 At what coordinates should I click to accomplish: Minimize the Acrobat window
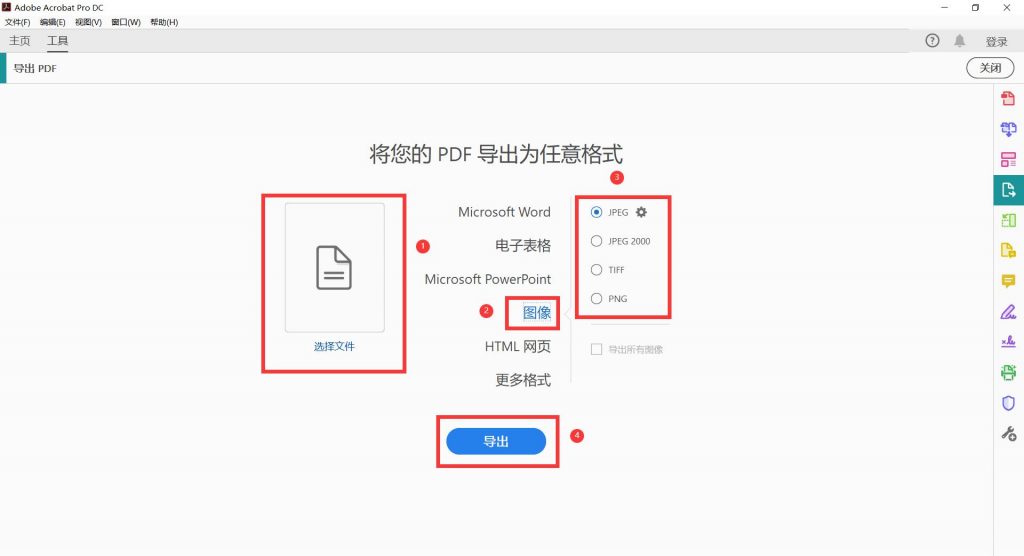coord(944,7)
